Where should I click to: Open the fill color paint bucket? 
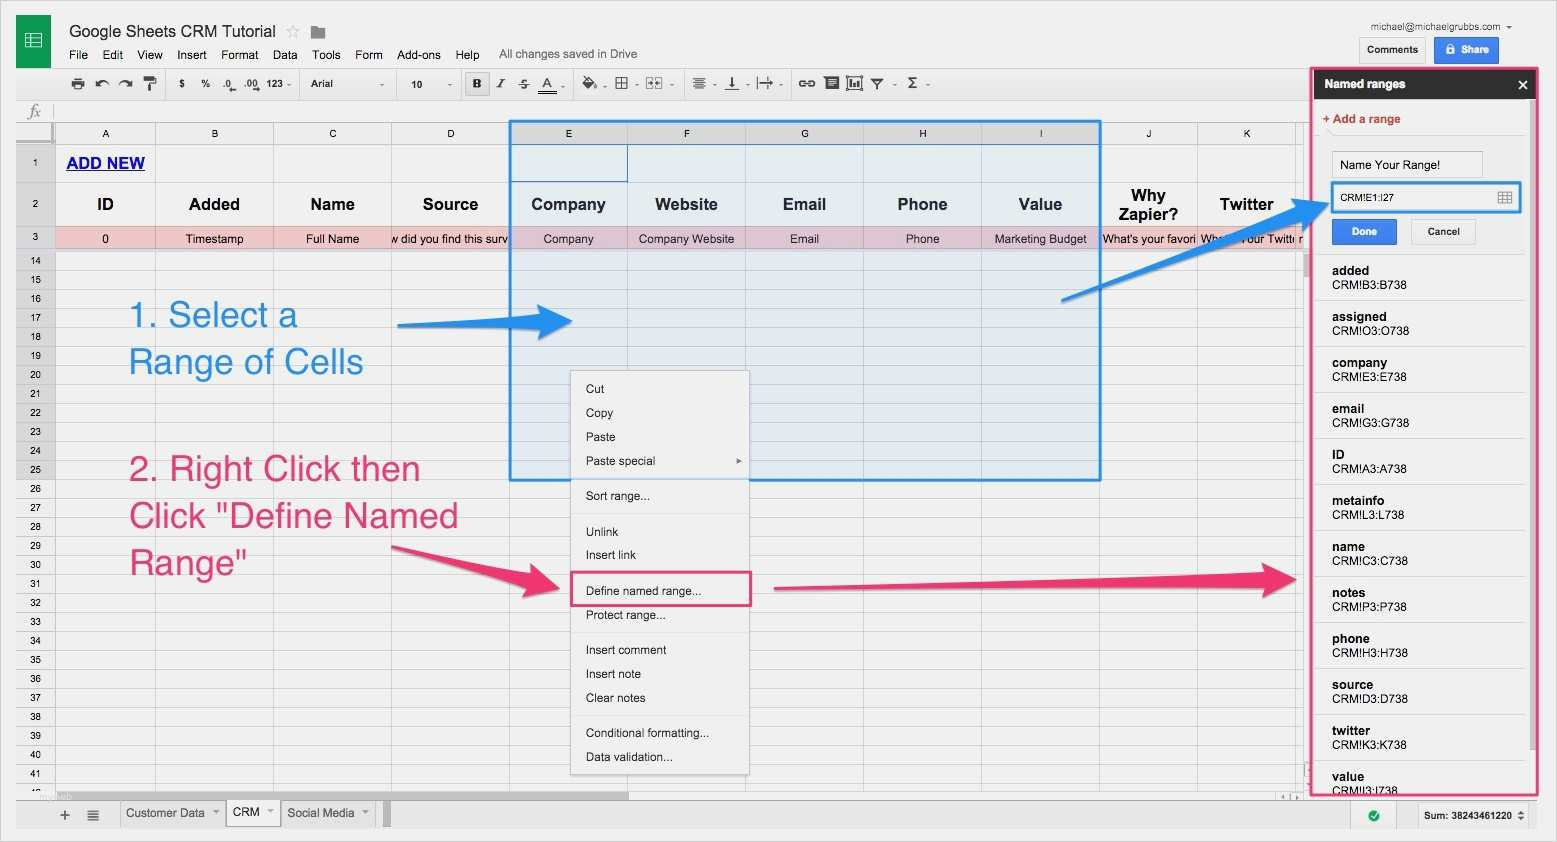(592, 84)
